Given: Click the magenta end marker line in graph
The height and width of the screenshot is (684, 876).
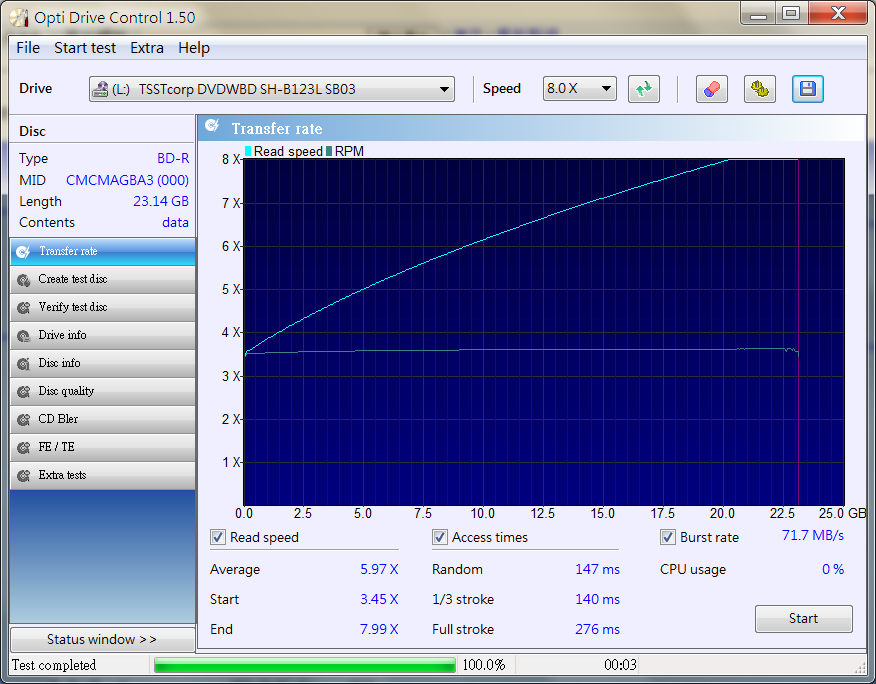Looking at the screenshot, I should pos(798,332).
